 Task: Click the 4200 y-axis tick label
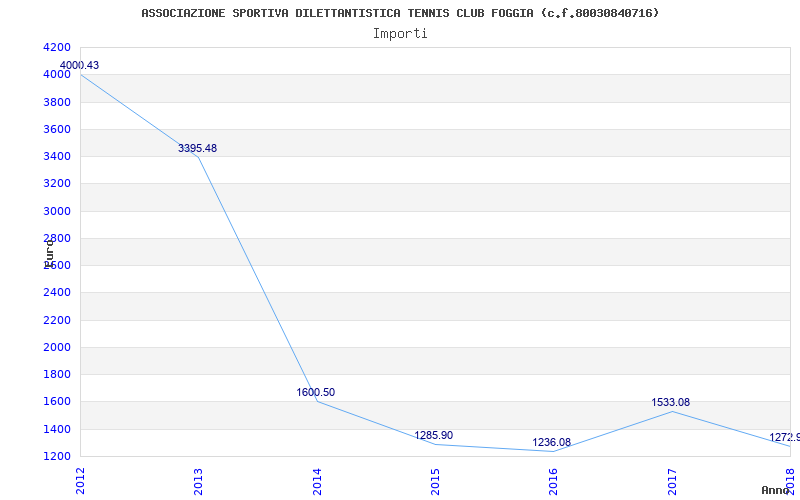pyautogui.click(x=57, y=47)
